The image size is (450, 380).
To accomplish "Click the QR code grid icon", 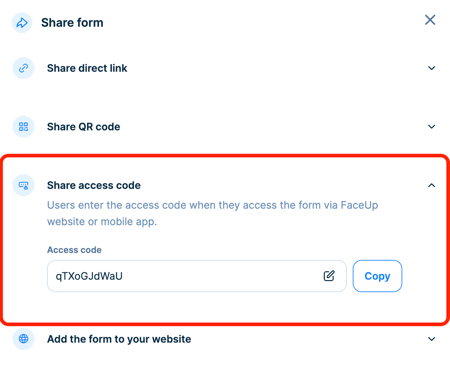I will coord(23,127).
